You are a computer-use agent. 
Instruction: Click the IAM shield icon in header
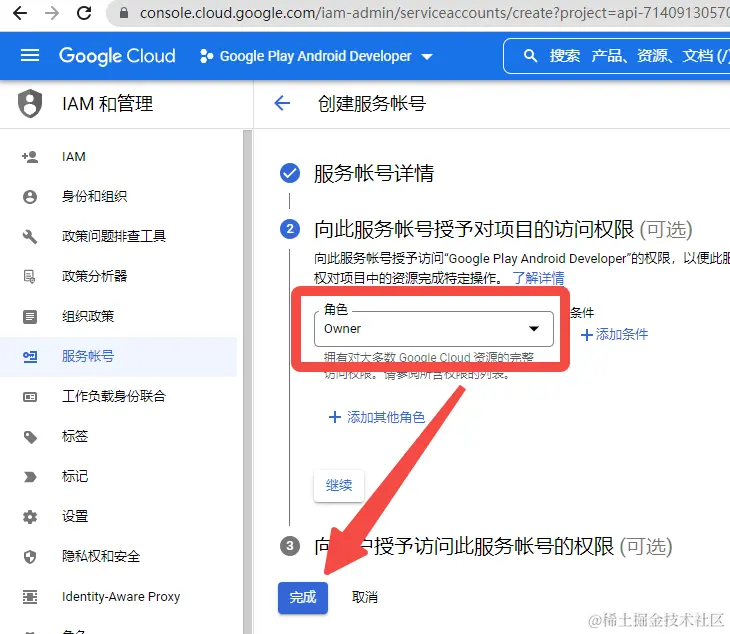30,103
